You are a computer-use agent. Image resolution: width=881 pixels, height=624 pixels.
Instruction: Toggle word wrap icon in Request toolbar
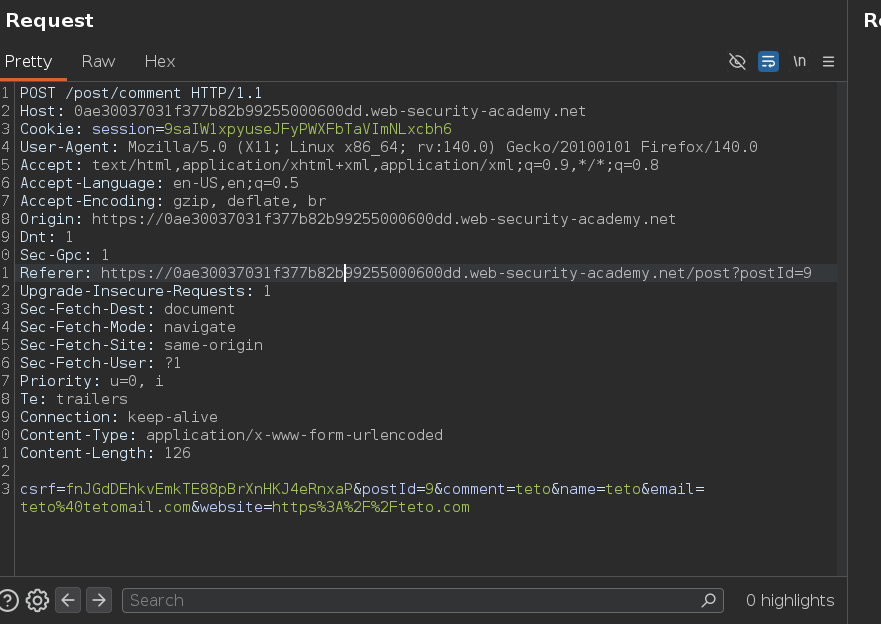[768, 61]
